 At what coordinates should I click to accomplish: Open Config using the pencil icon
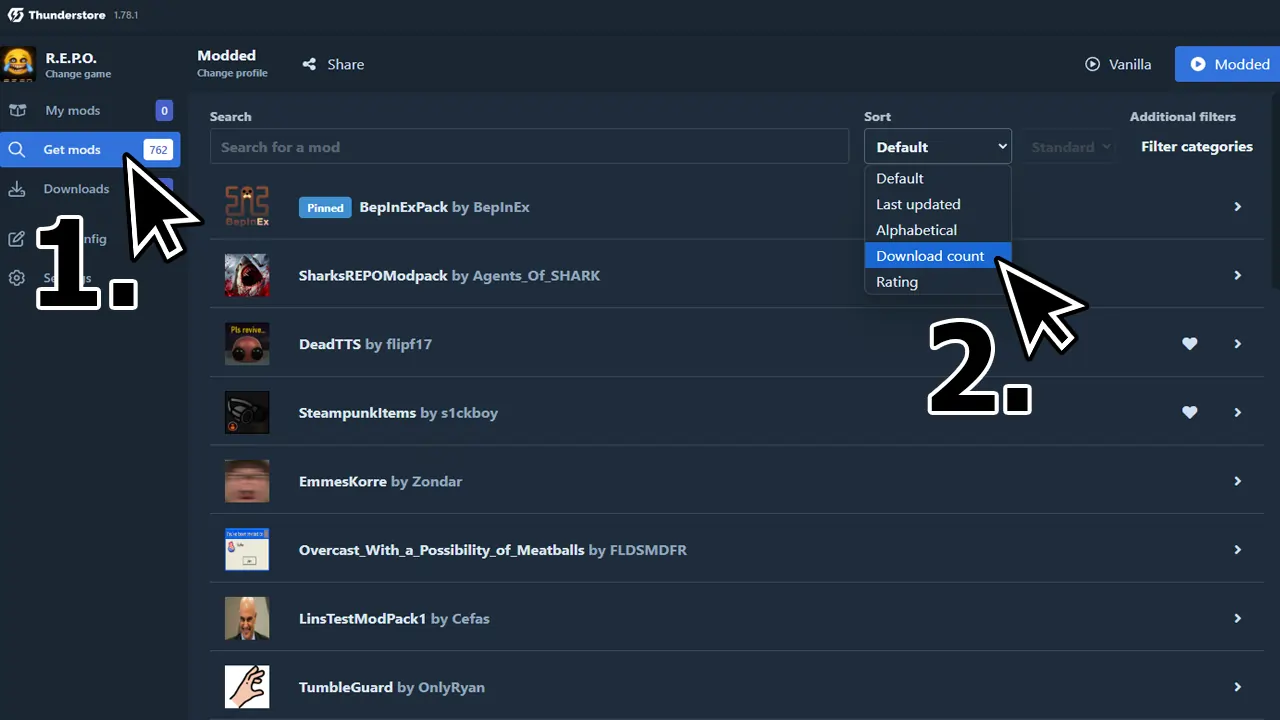[x=16, y=238]
